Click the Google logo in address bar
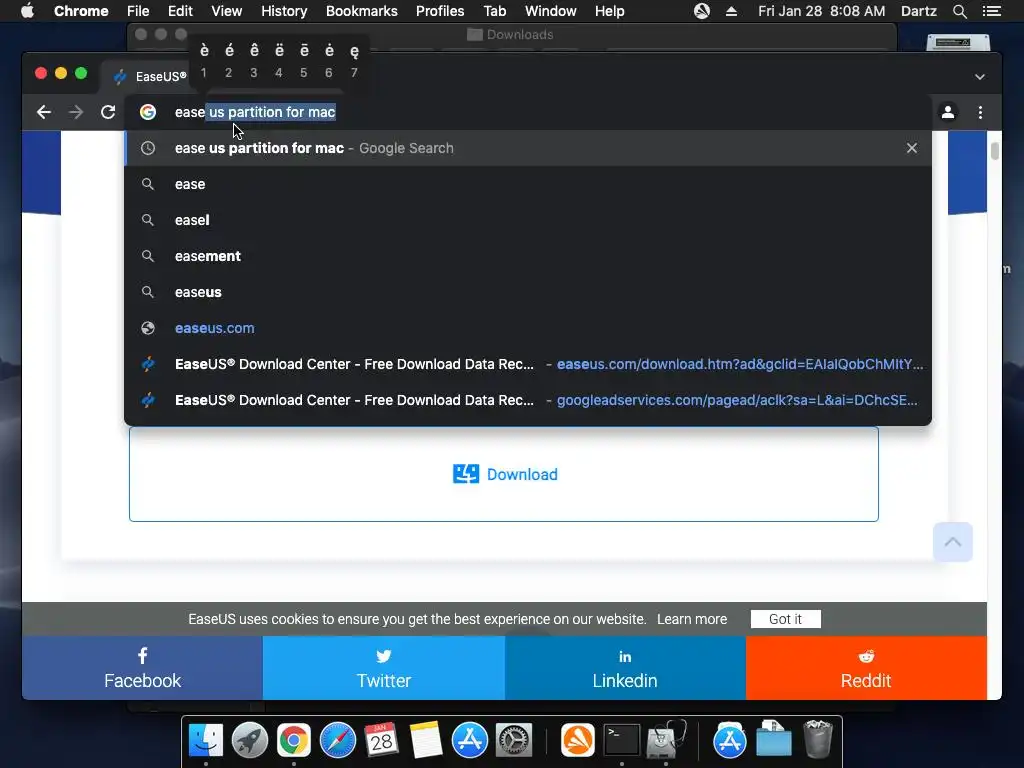 (x=148, y=112)
